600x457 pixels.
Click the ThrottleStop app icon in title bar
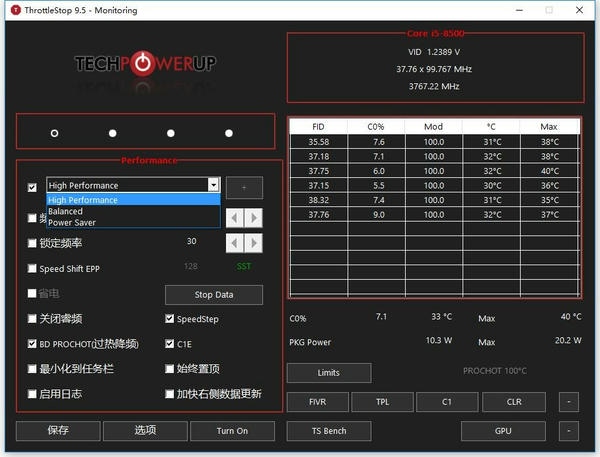(x=16, y=10)
